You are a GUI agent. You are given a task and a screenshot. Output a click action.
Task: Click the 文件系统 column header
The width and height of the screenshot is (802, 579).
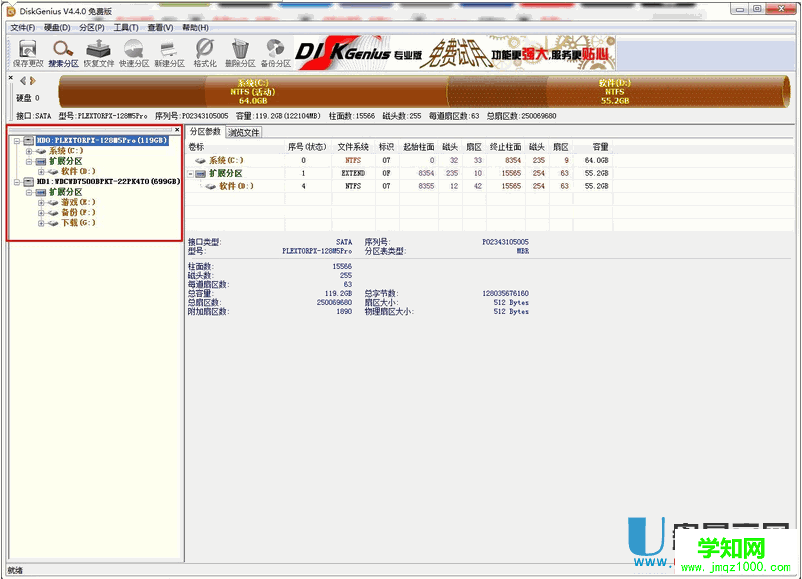click(x=353, y=147)
